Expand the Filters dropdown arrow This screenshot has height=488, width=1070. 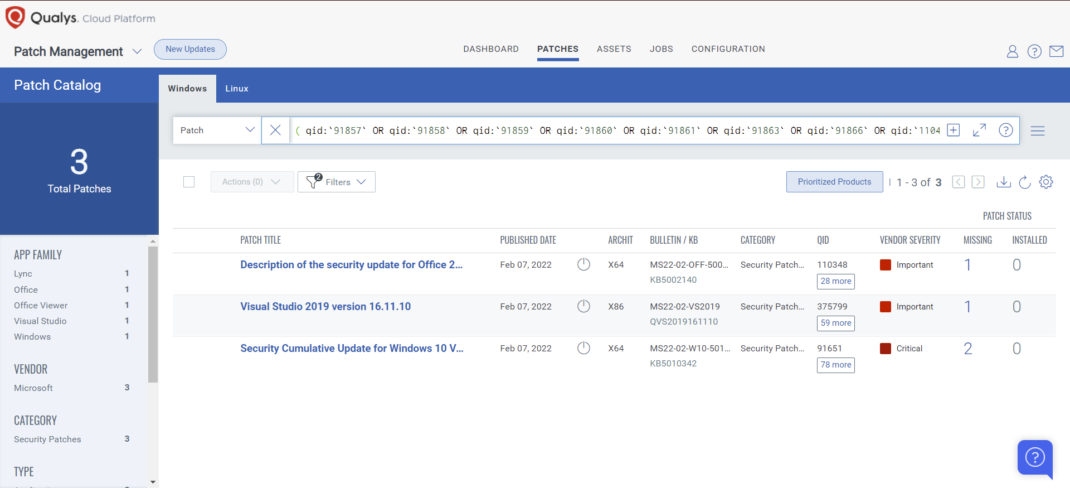click(362, 182)
